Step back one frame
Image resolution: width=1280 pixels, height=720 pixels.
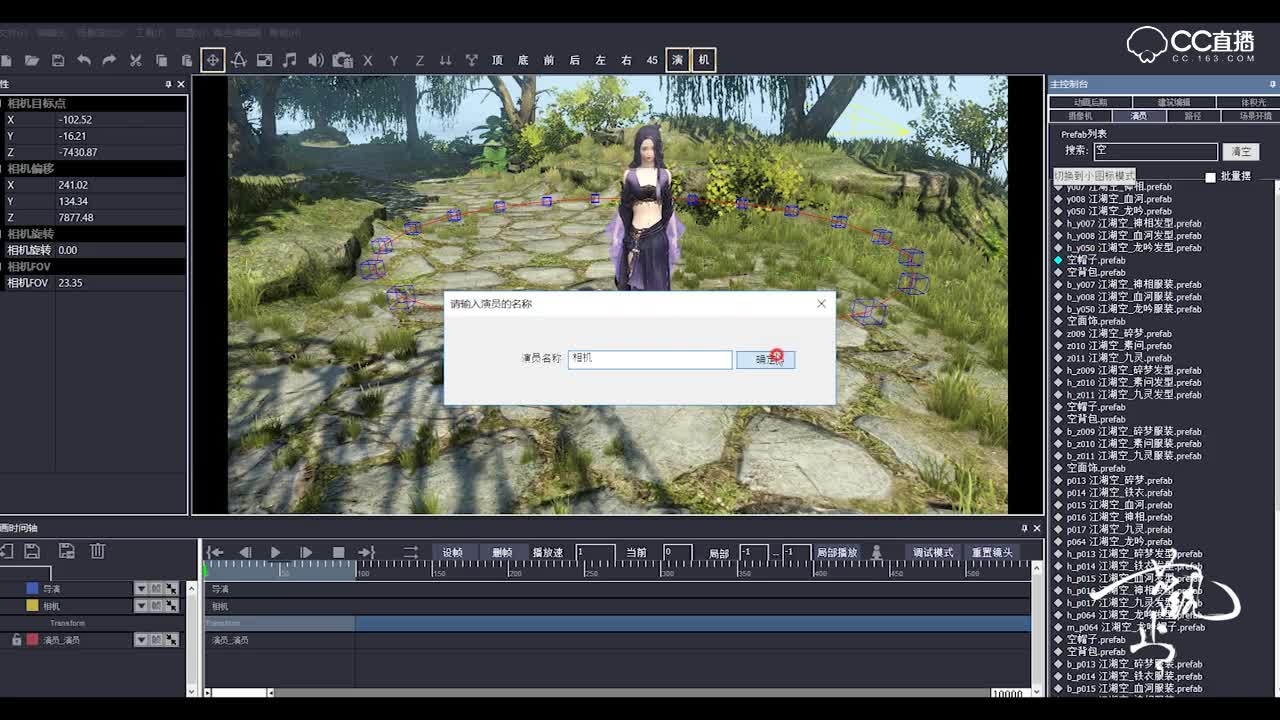point(245,552)
